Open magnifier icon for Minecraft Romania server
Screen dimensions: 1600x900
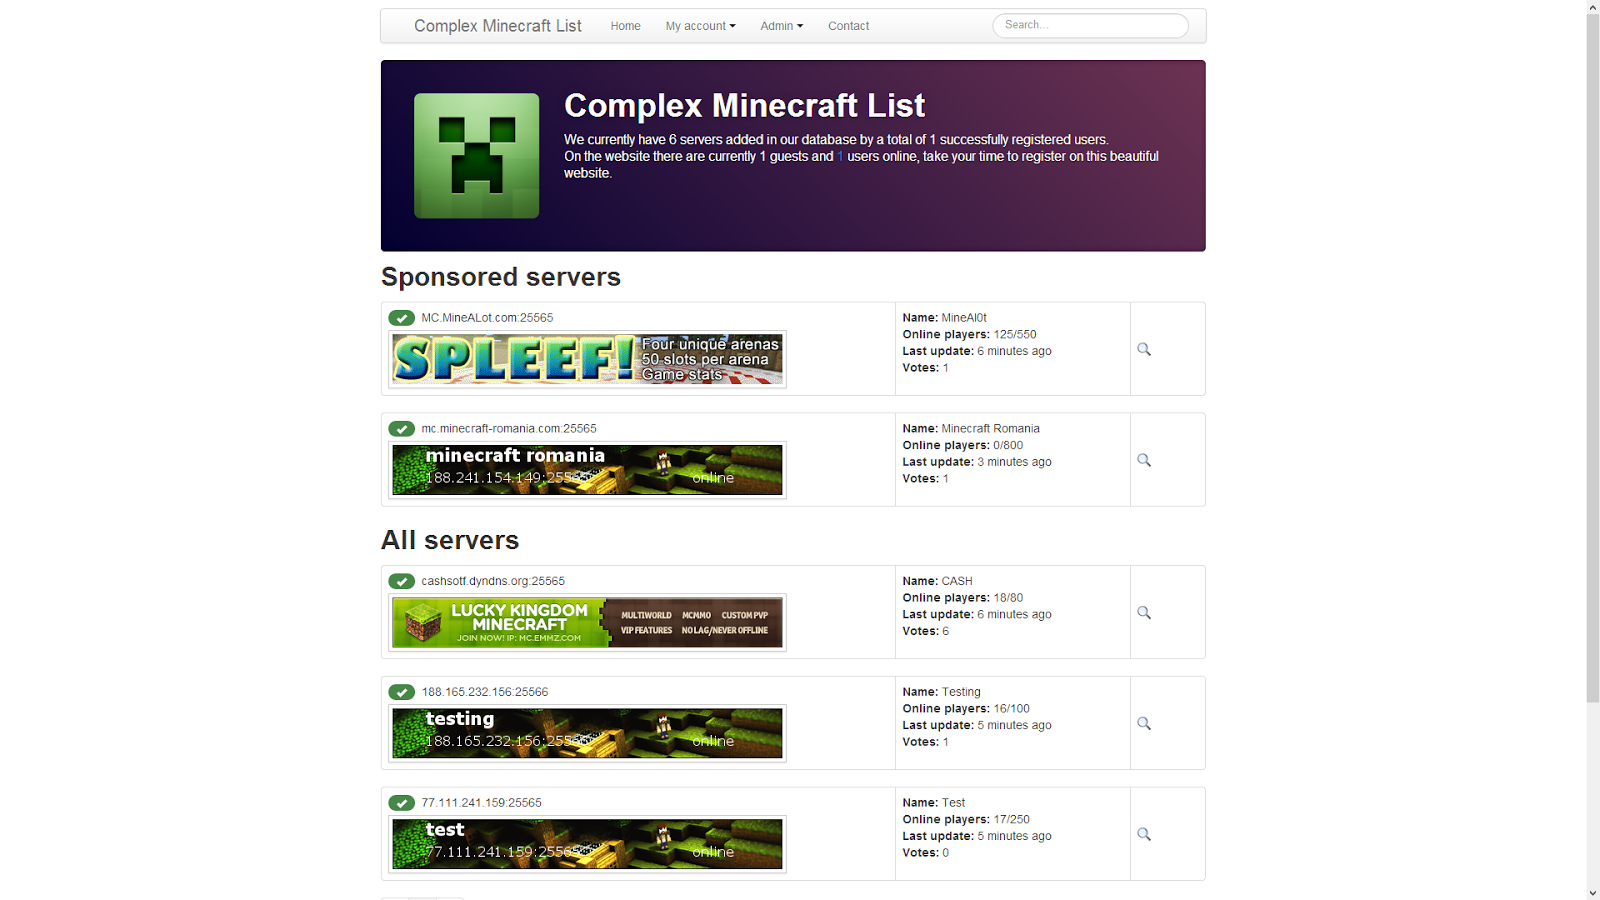pyautogui.click(x=1144, y=460)
